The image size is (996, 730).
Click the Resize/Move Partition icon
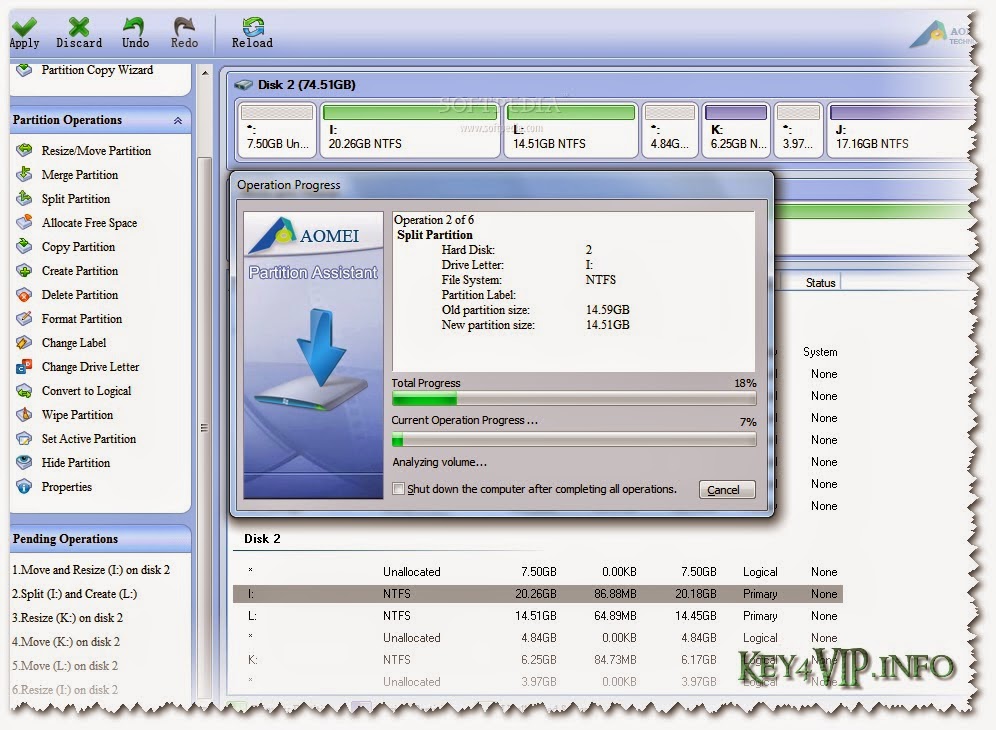[24, 150]
